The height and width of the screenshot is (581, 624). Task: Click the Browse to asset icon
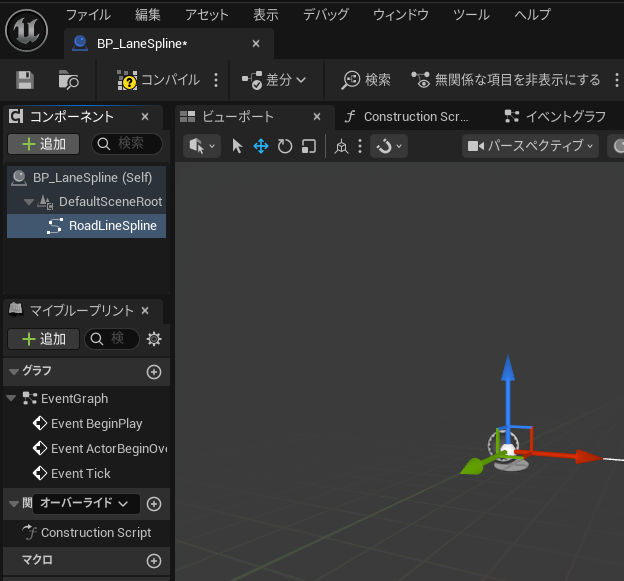coord(68,80)
